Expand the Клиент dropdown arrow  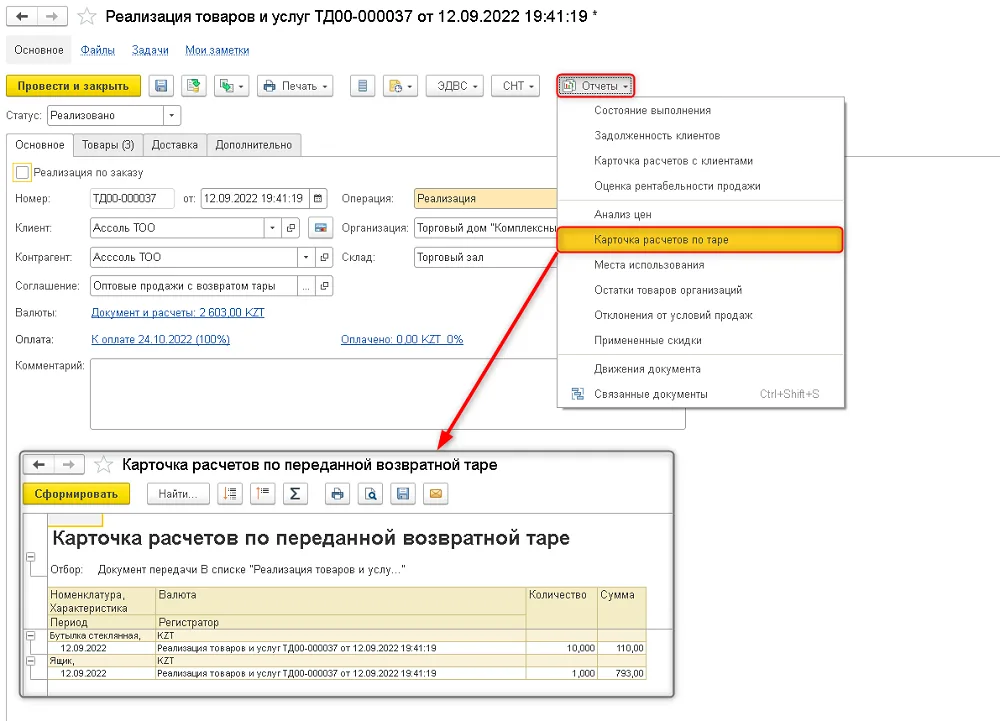[272, 228]
